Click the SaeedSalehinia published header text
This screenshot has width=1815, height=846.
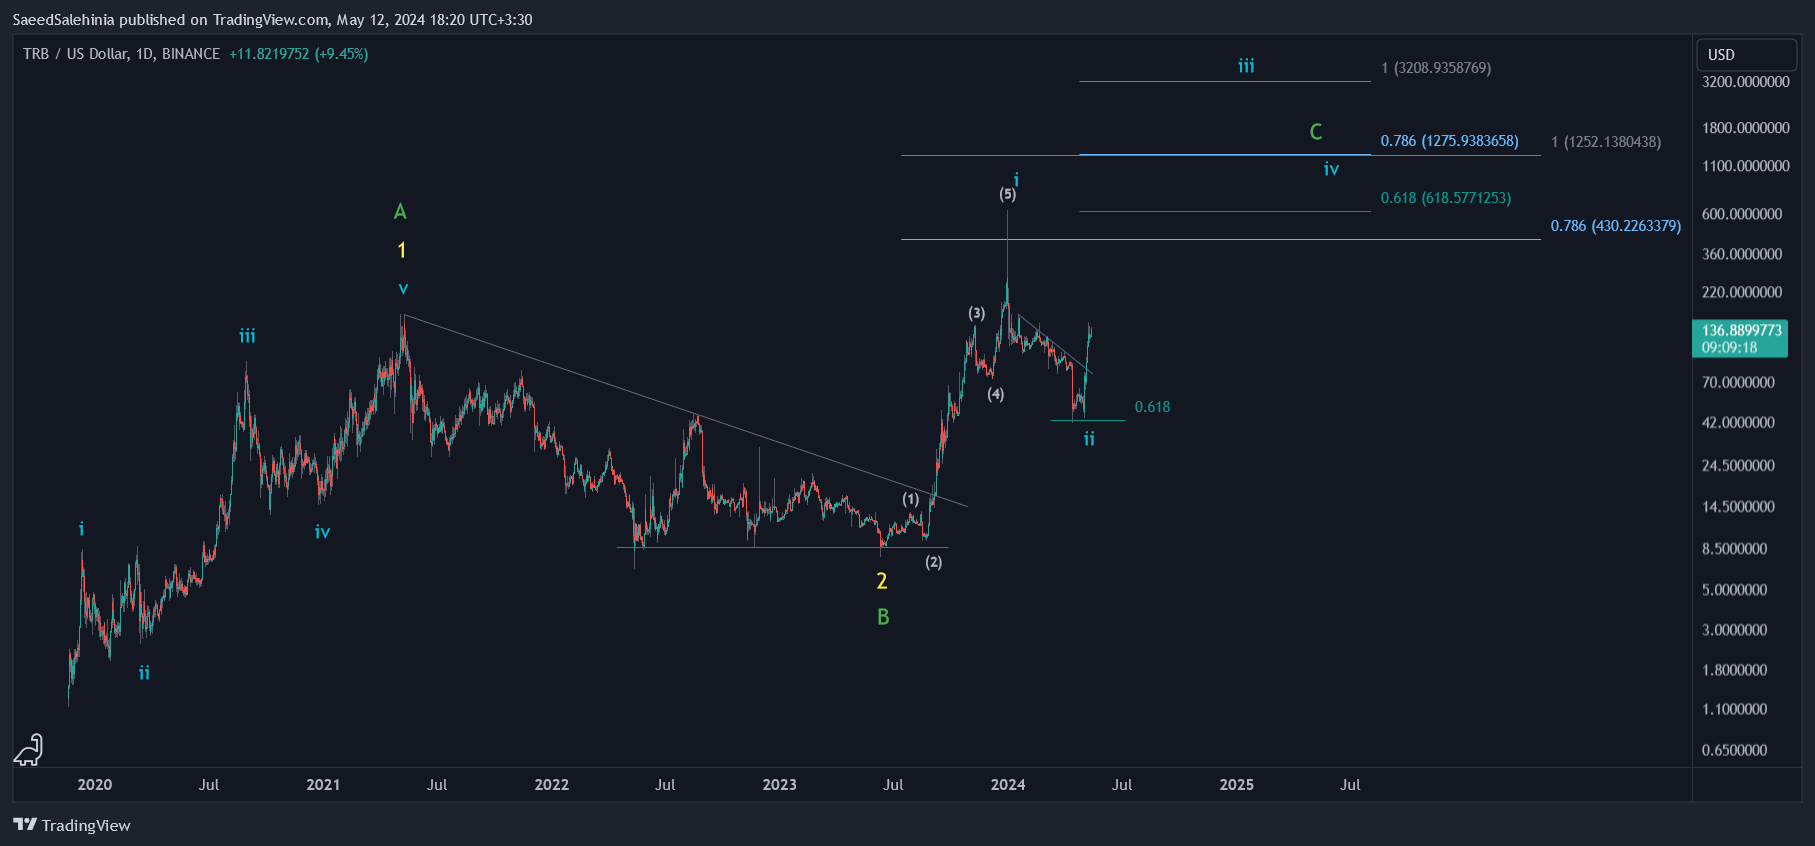[272, 19]
